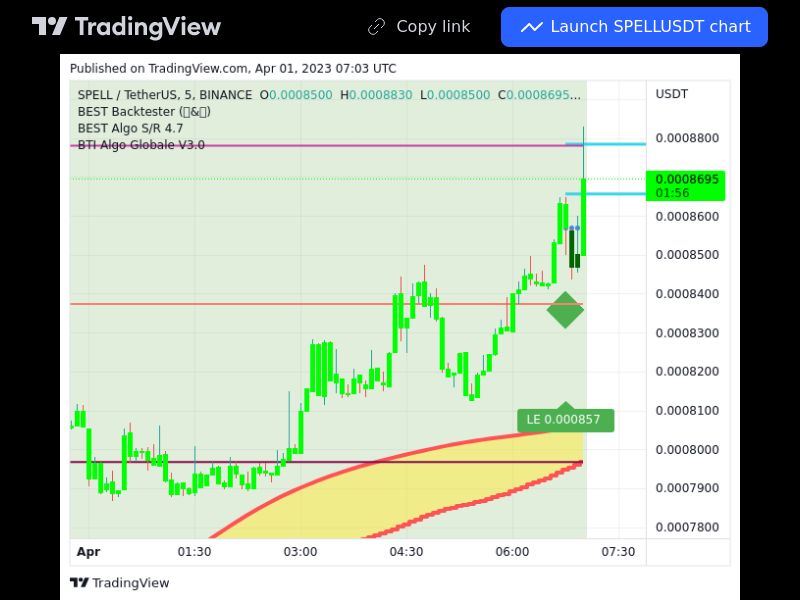Viewport: 800px width, 600px height.
Task: Click the 0.0007900 price axis value
Action: (x=687, y=488)
